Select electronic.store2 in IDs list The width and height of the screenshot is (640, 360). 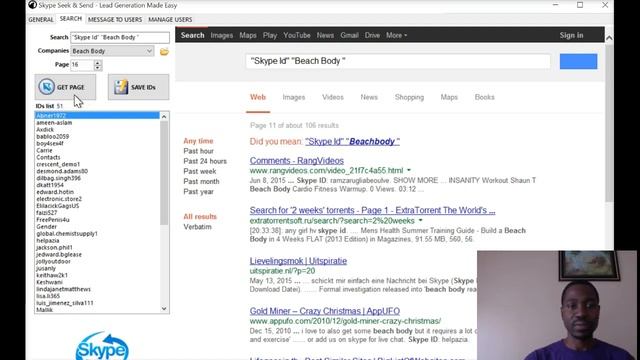click(59, 199)
